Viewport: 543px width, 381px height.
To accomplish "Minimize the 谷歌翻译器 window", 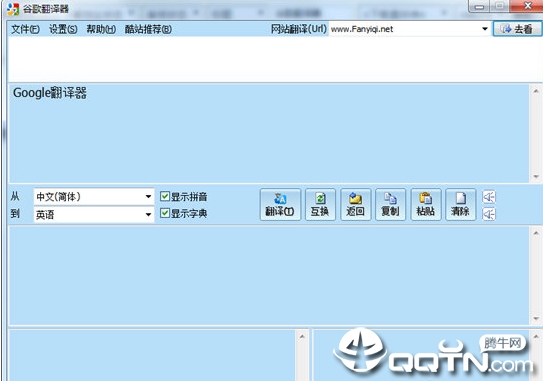I will point(479,6).
